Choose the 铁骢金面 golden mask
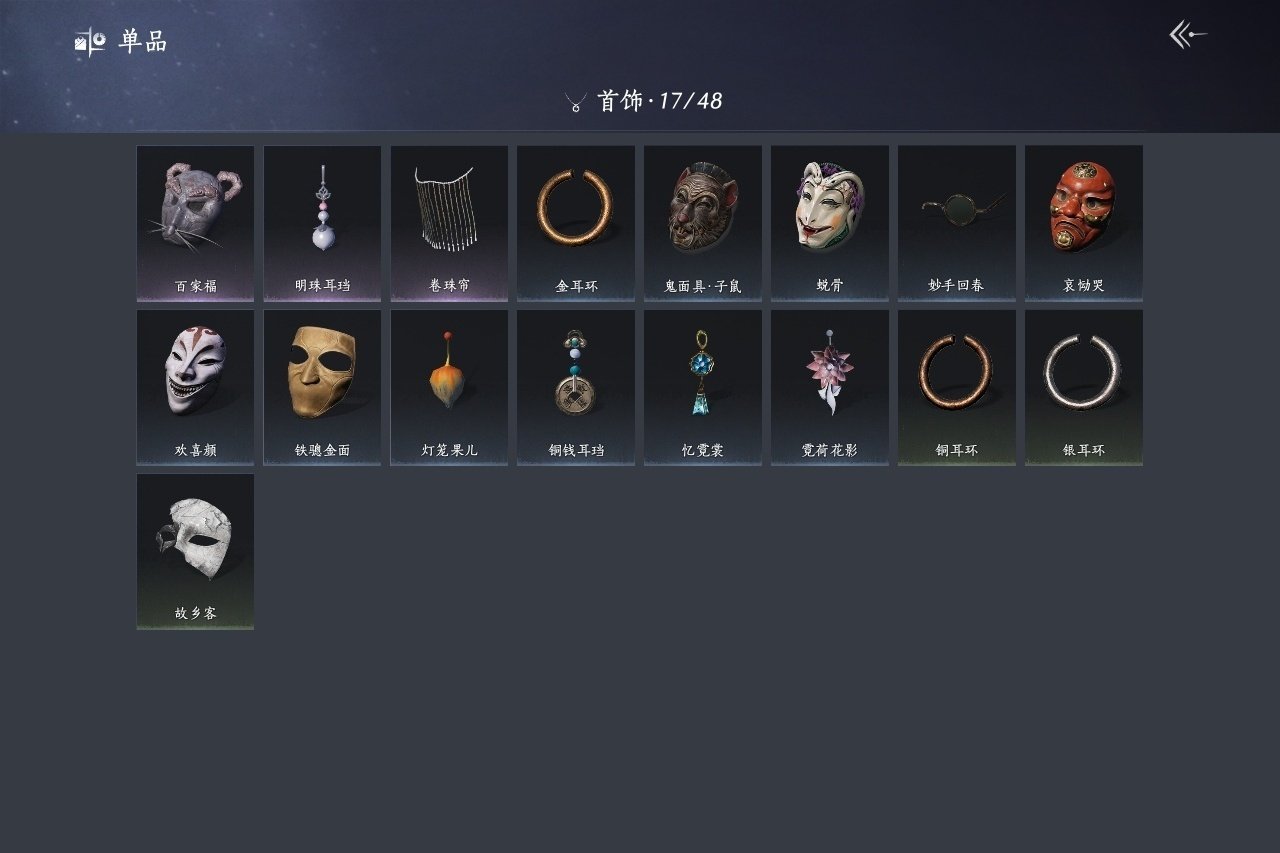This screenshot has height=853, width=1280. click(322, 387)
